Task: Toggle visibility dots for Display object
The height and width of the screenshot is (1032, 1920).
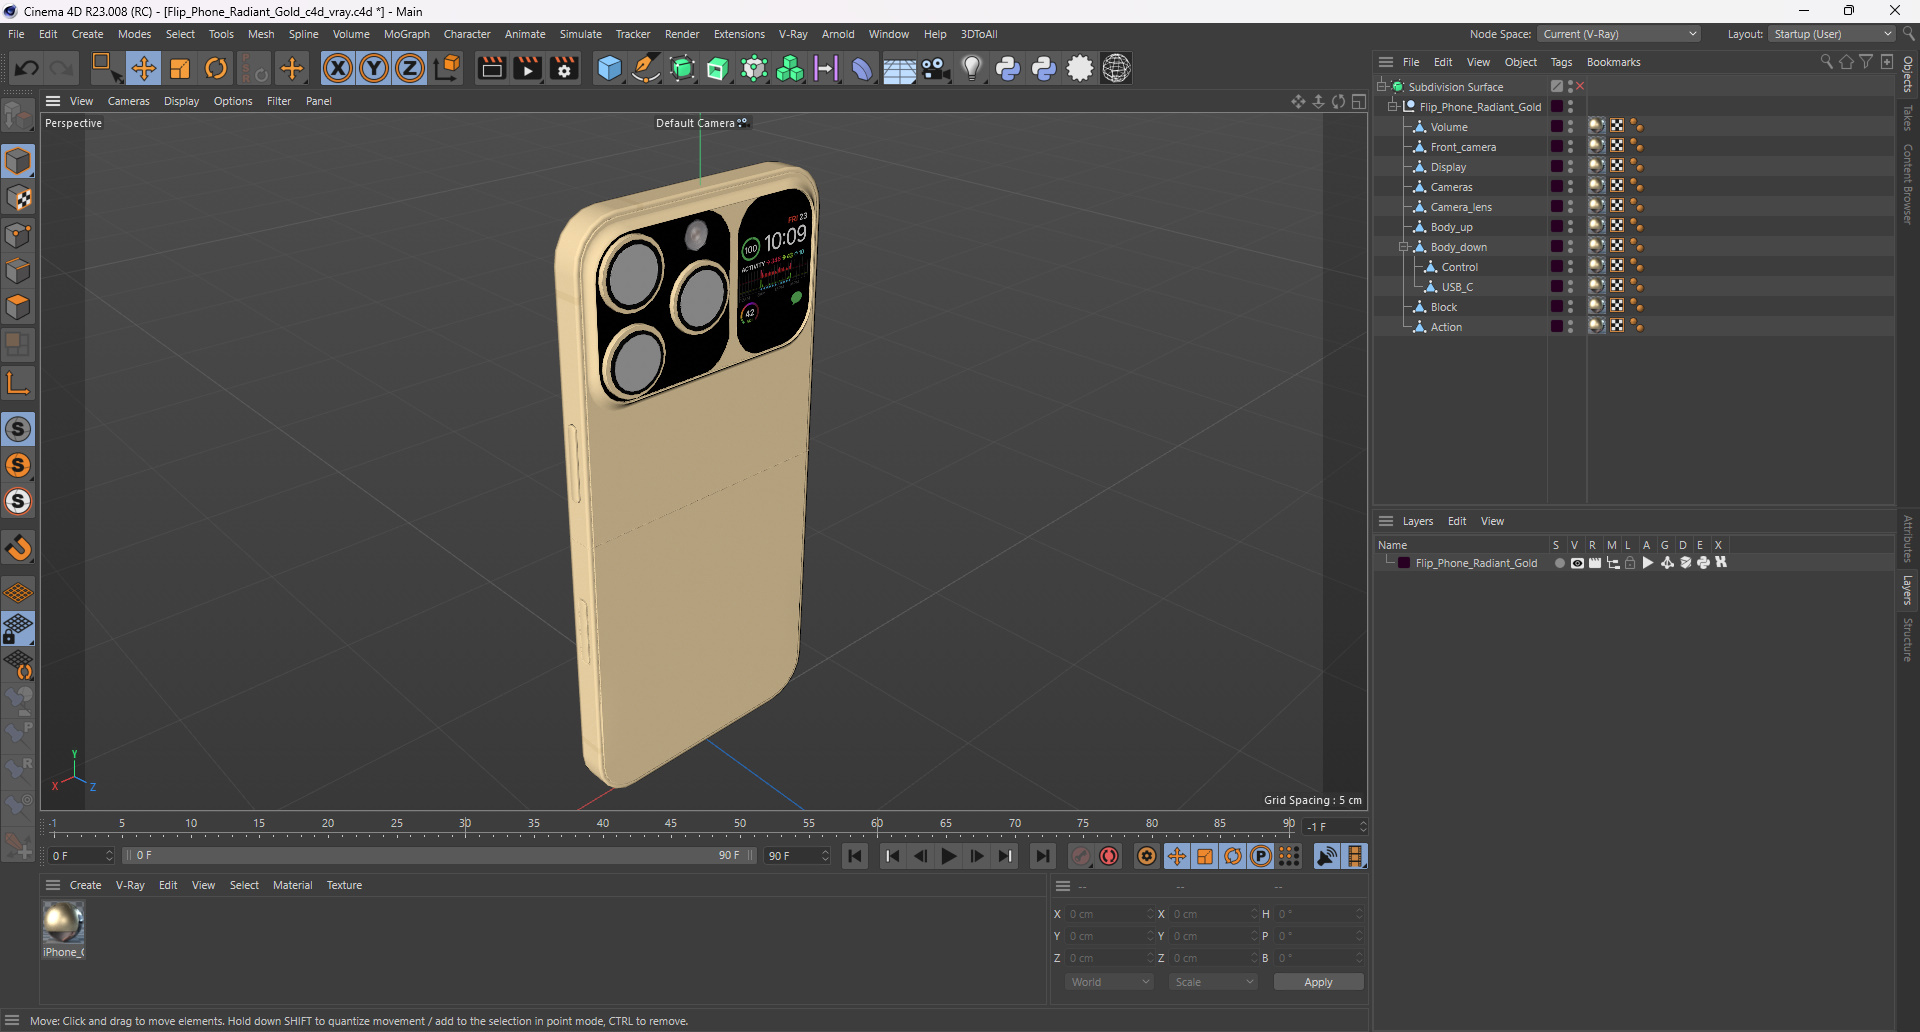Action: (x=1570, y=167)
